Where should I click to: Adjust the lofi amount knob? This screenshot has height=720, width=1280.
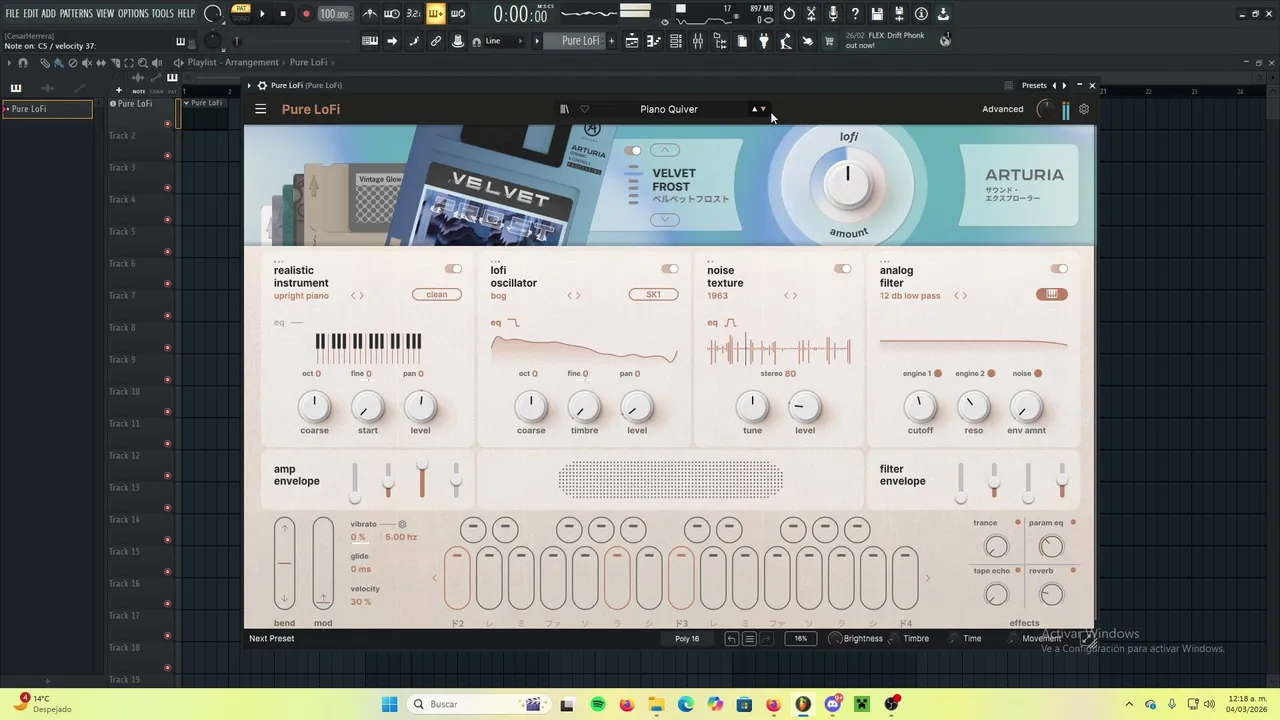coord(848,185)
